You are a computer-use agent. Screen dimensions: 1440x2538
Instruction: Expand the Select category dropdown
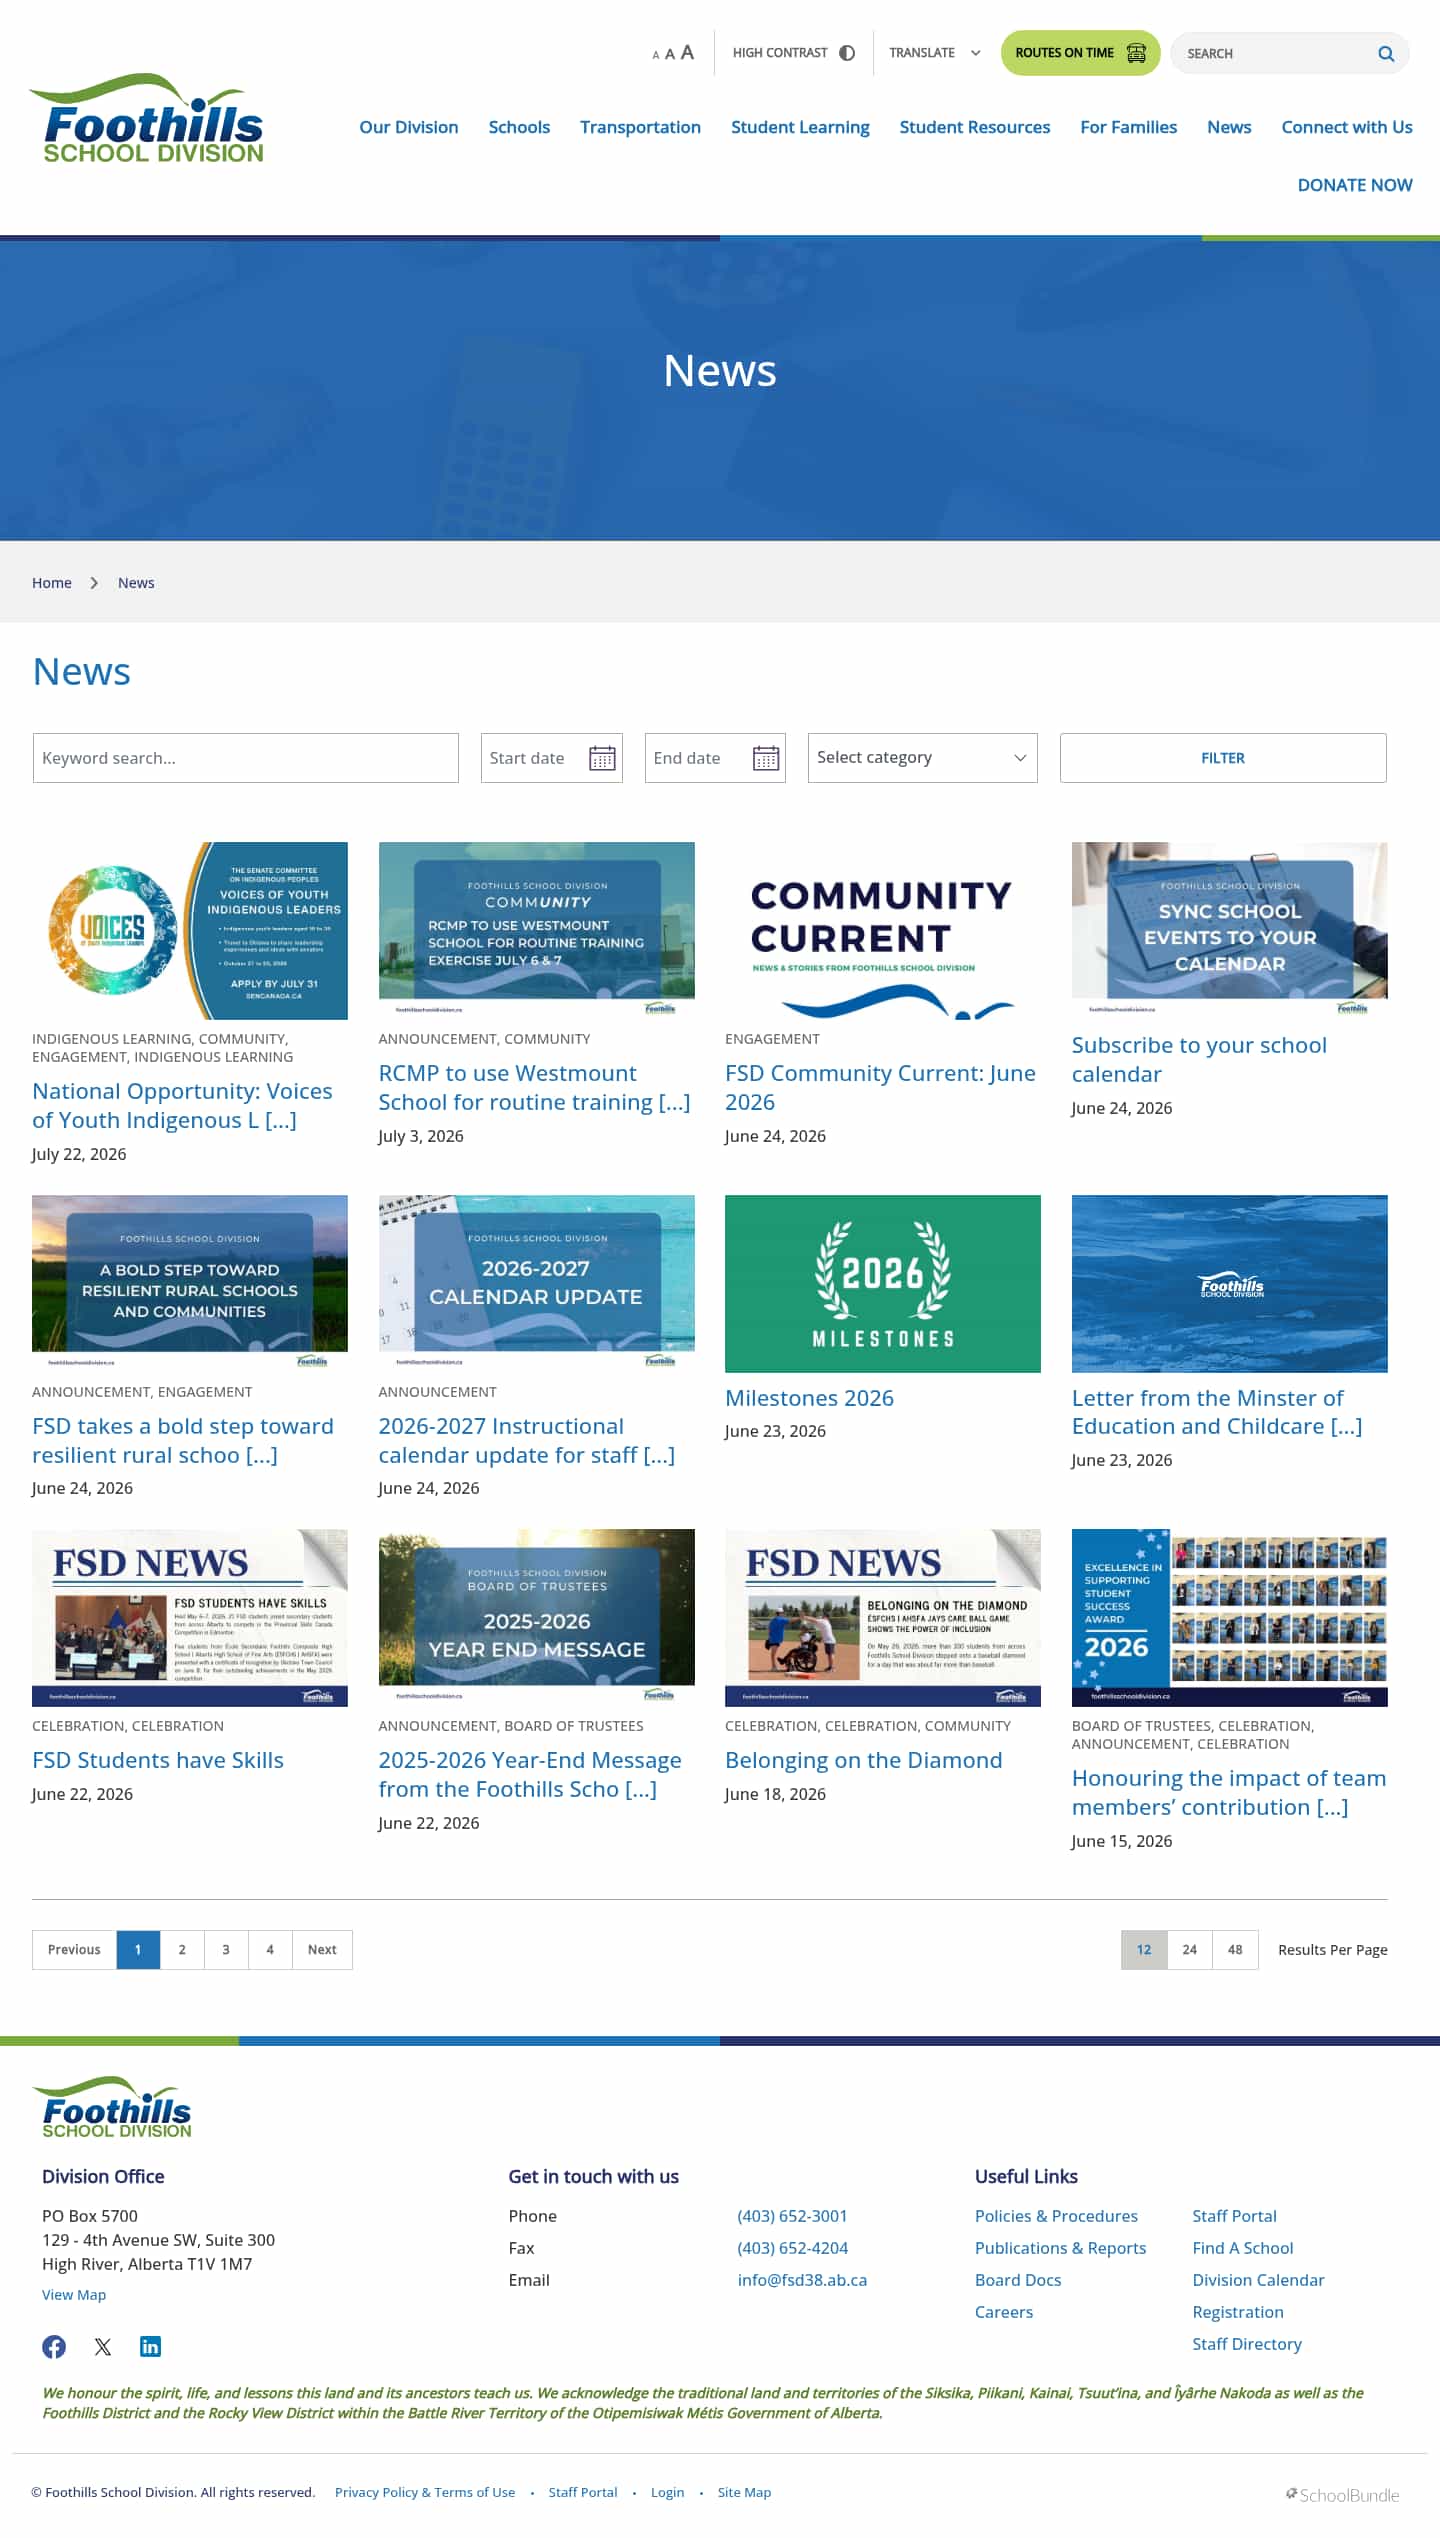[922, 758]
